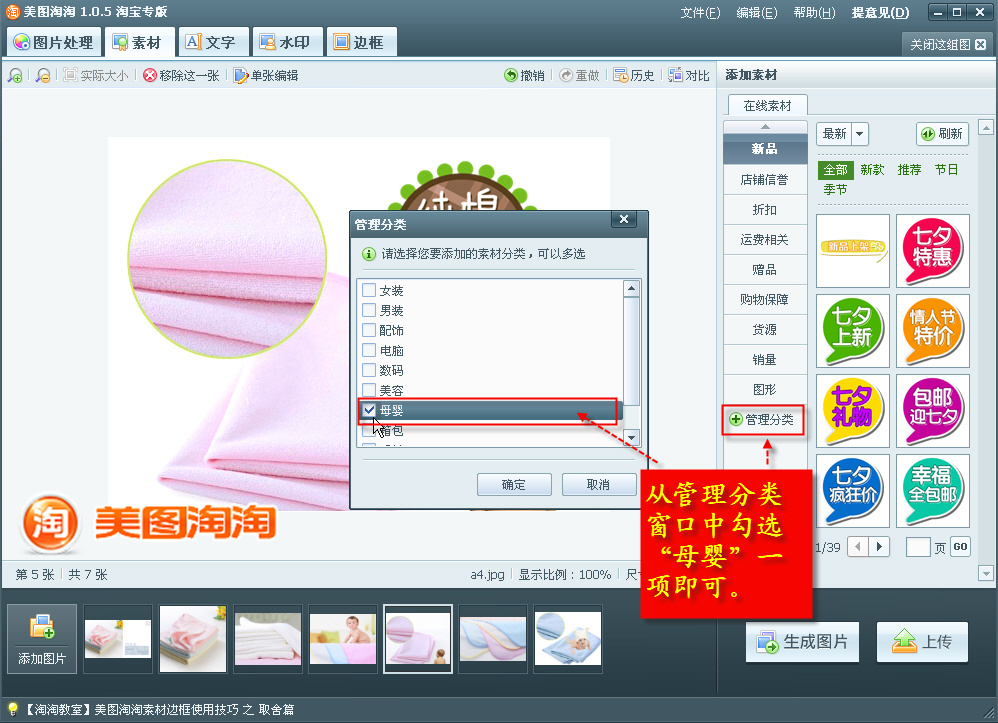This screenshot has width=998, height=723.
Task: Filter materials by 季节
Action: [835, 190]
